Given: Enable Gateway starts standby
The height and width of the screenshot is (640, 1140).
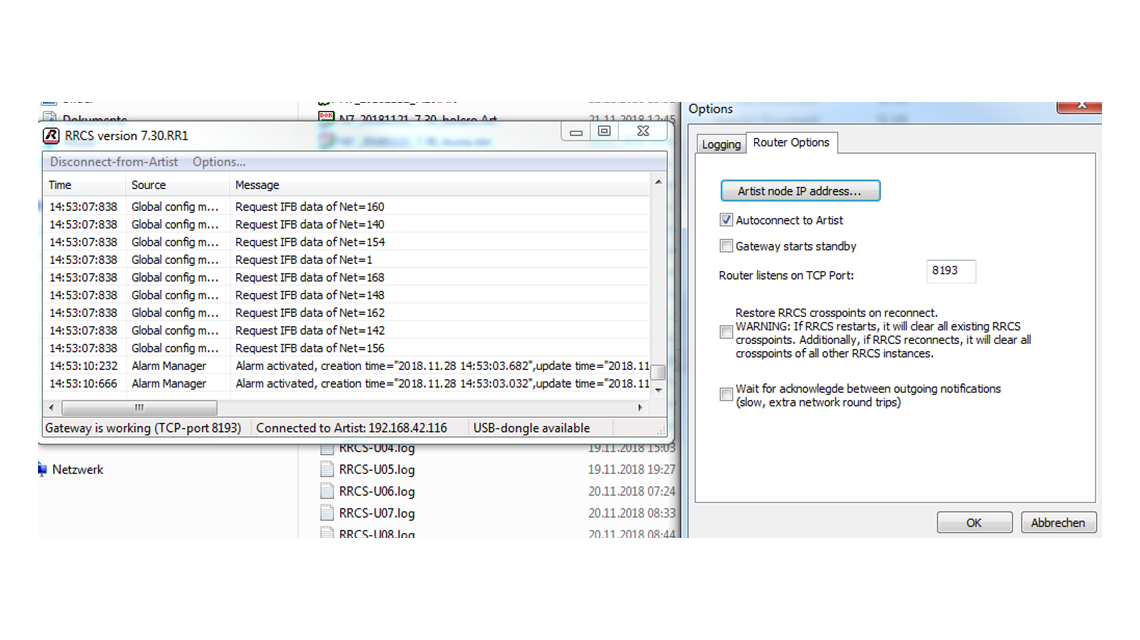Looking at the screenshot, I should pyautogui.click(x=726, y=246).
